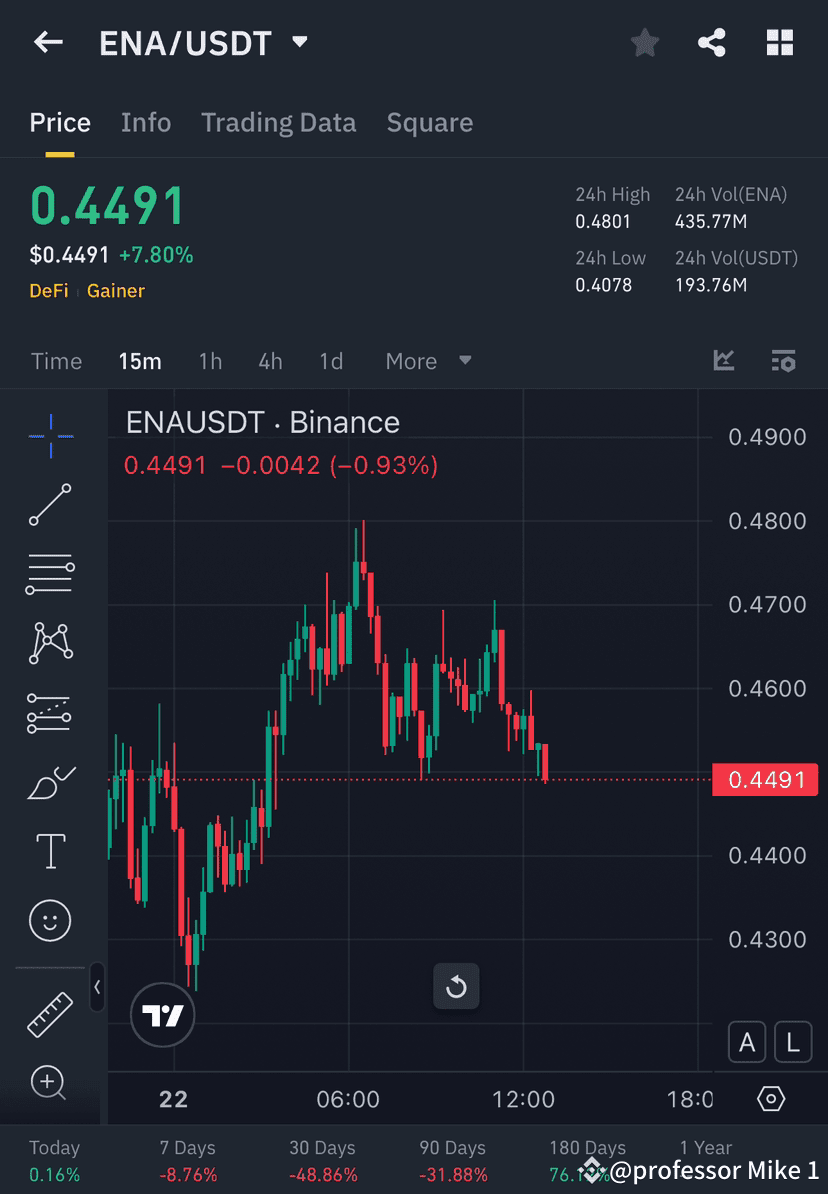Toggle log scale with the L button
828x1194 pixels.
792,1042
